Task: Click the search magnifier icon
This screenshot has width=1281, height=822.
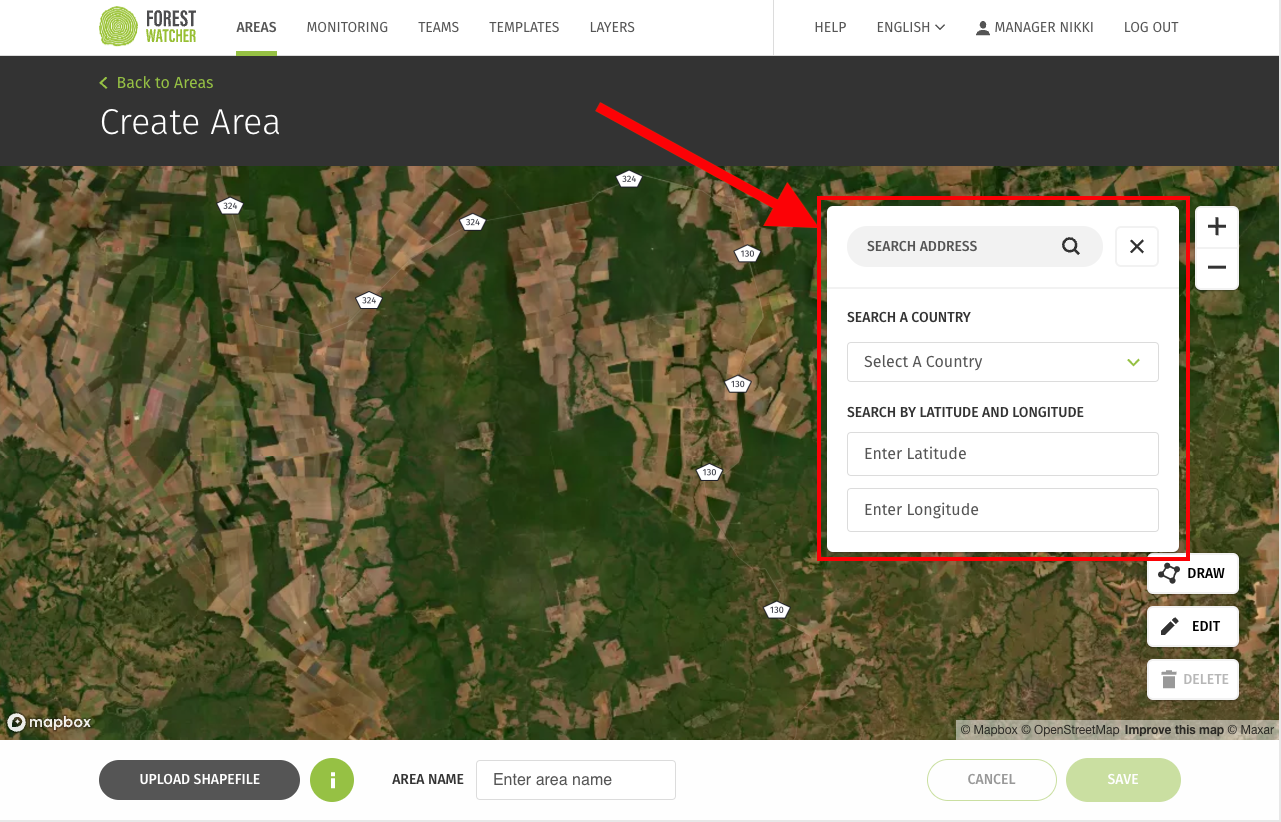Action: (x=1070, y=247)
